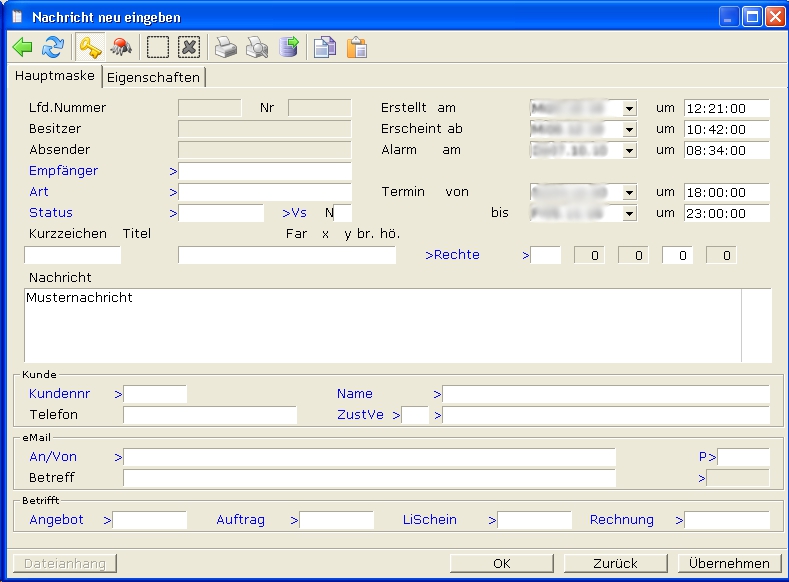Screen dimensions: 789x582
Task: Click the yellow key icon
Action: tap(90, 48)
